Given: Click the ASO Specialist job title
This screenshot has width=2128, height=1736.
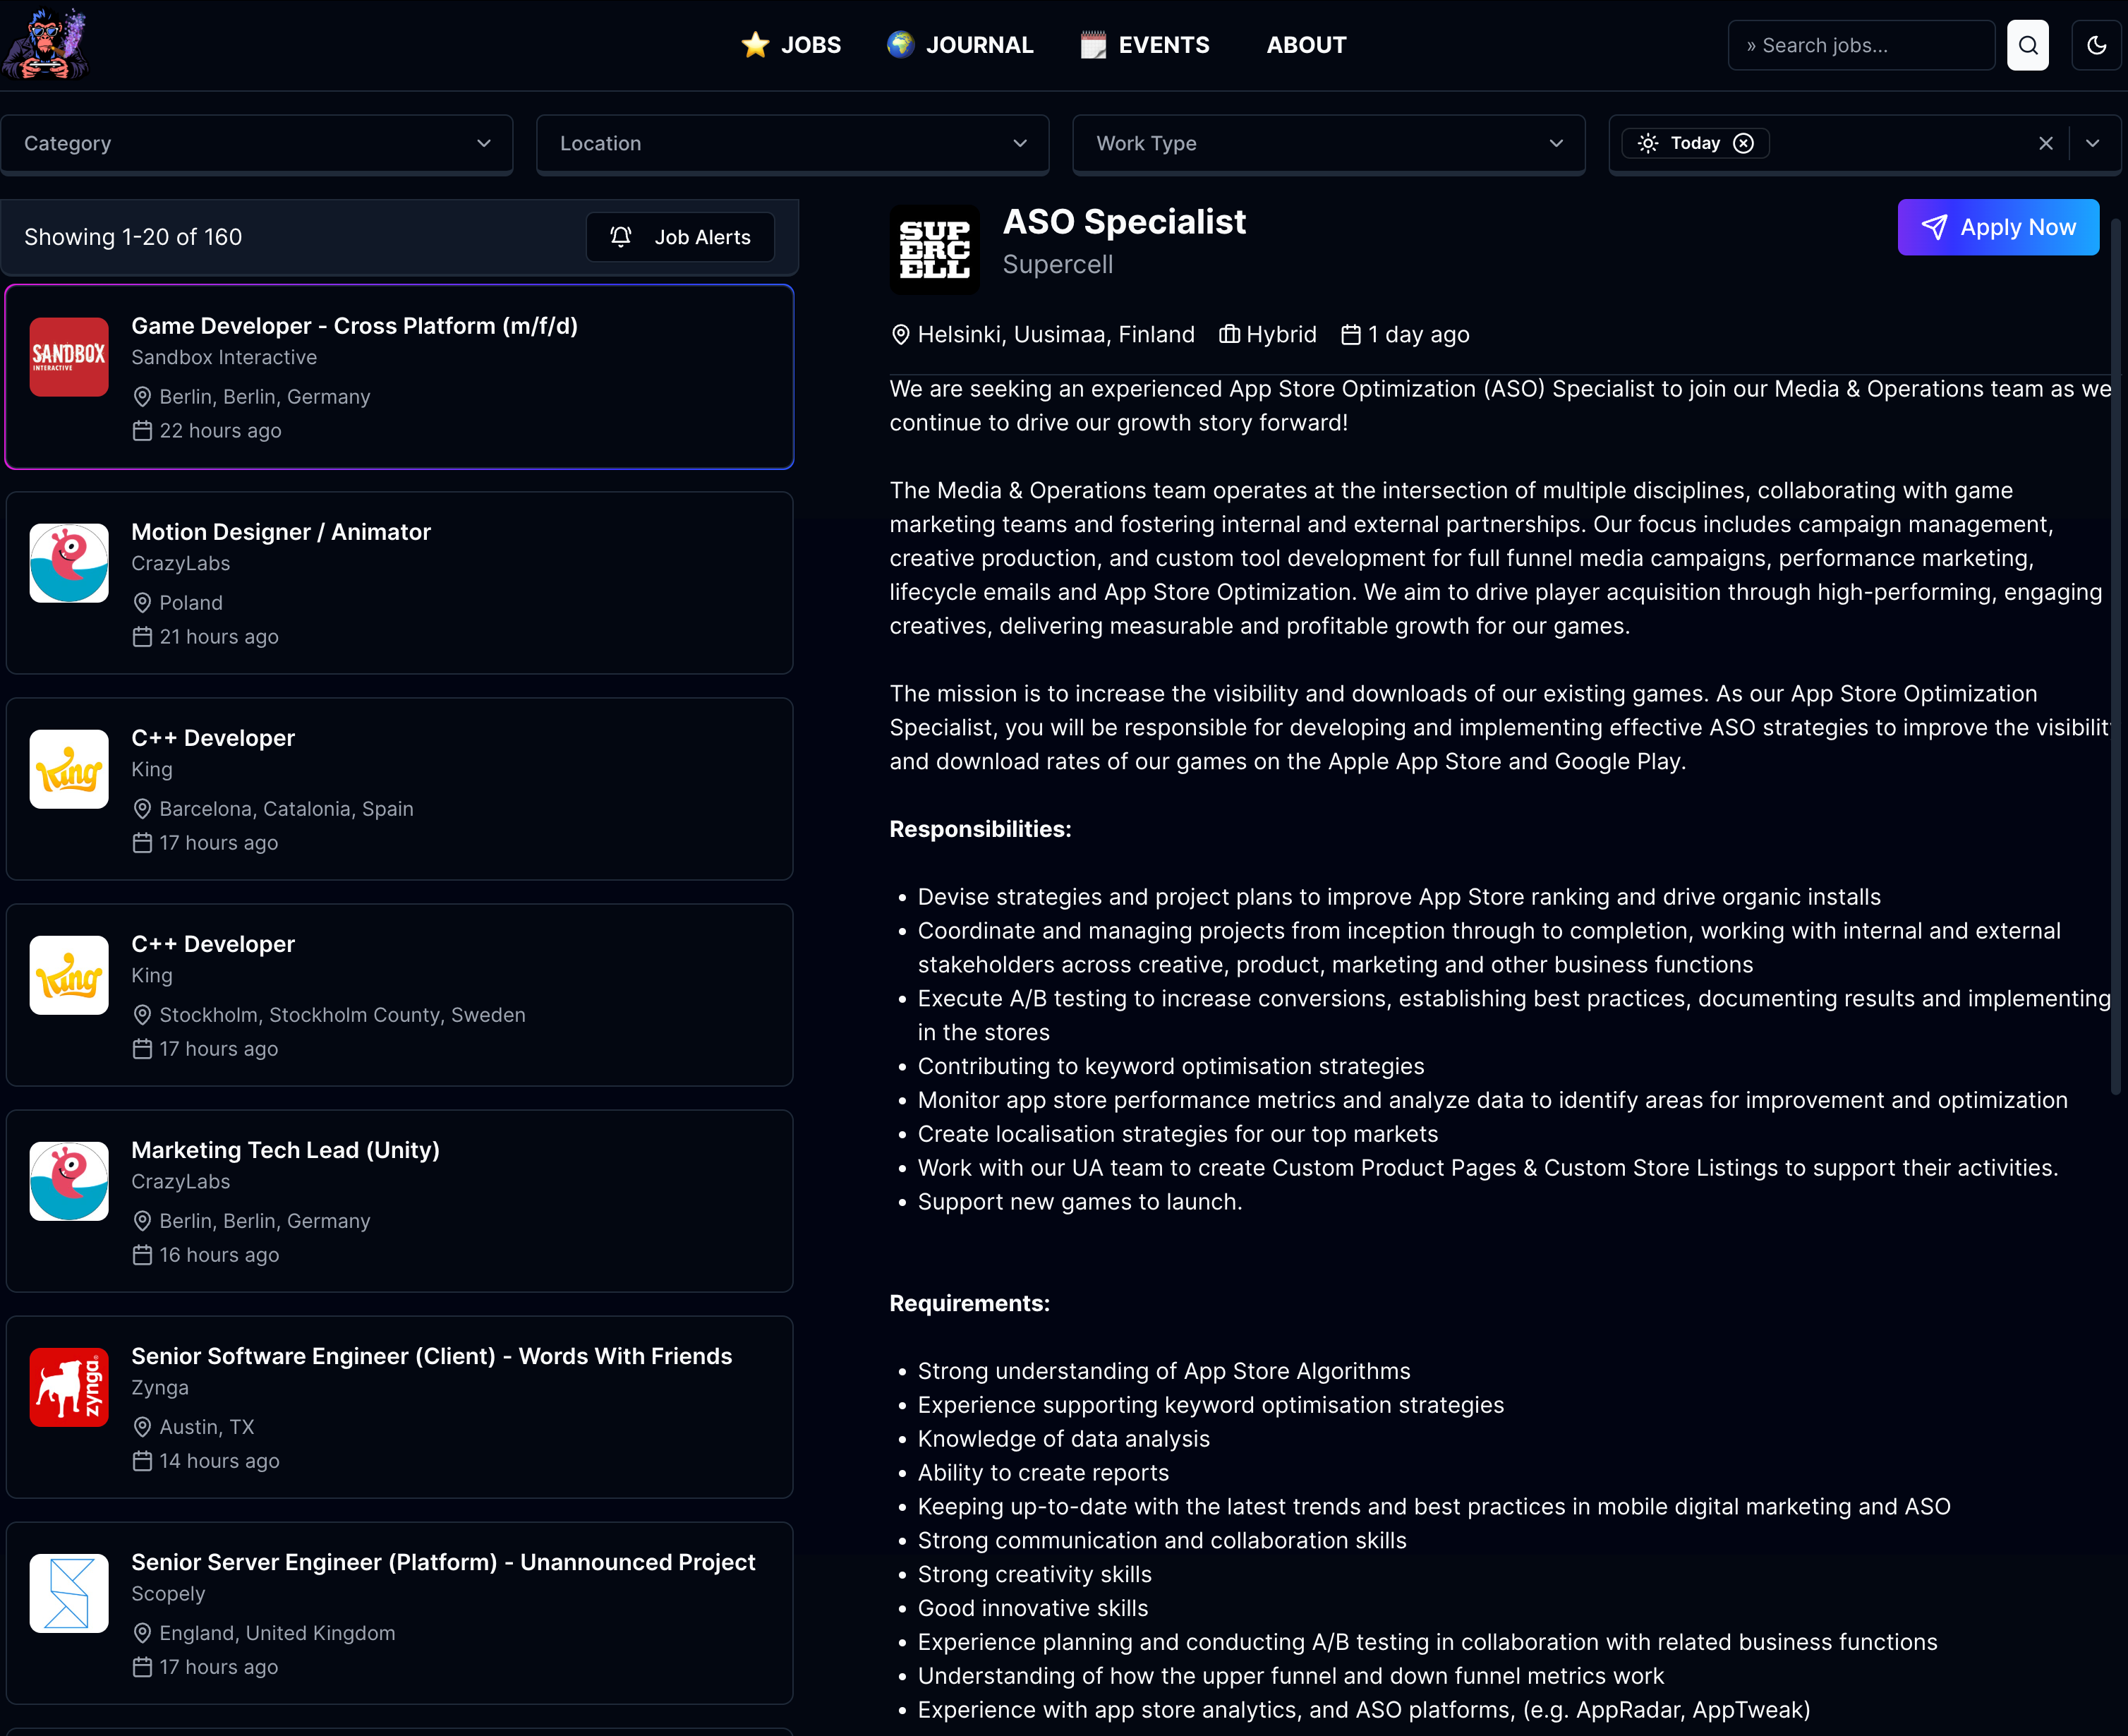Looking at the screenshot, I should tap(1124, 222).
